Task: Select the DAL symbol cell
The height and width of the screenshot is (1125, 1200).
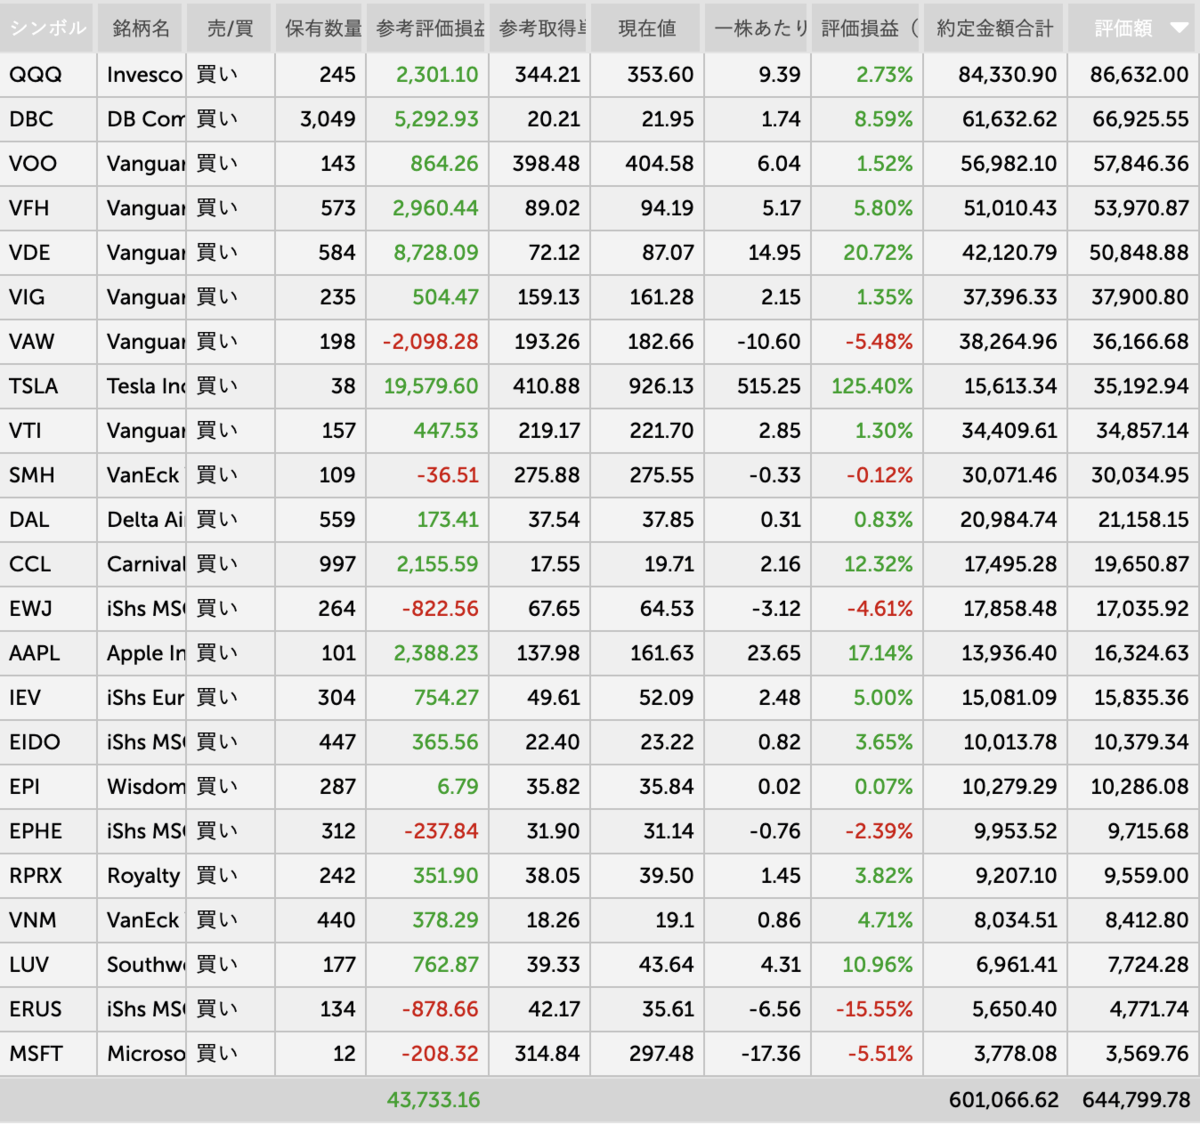Action: (x=48, y=520)
